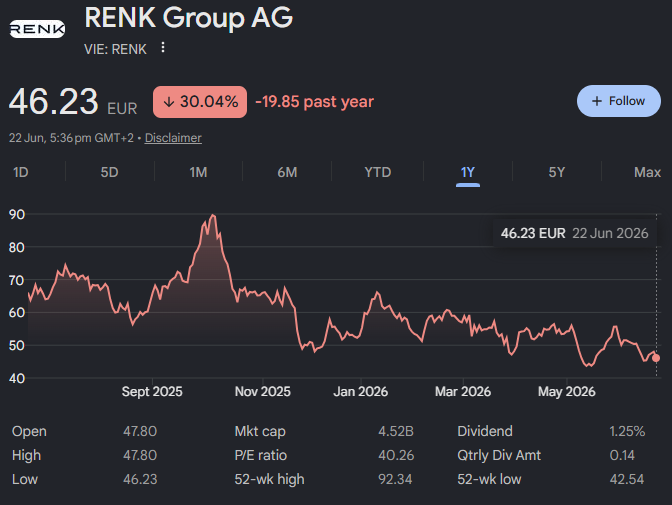Click the 22 Jun, 5:36 pm GMT+2 timestamp
672x505 pixels.
tap(71, 138)
